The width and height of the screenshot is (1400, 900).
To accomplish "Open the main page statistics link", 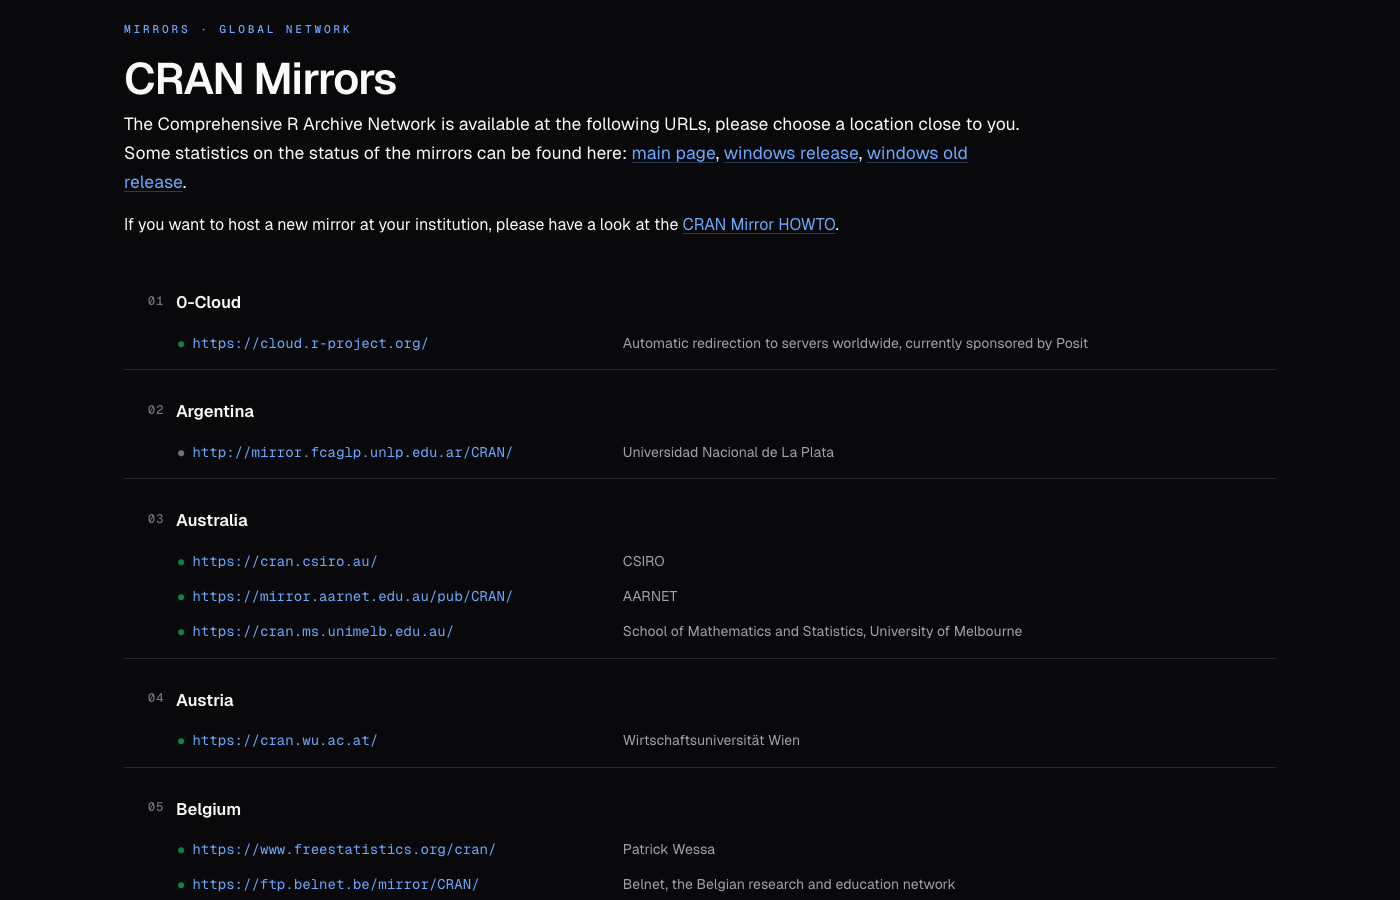I will pos(673,153).
